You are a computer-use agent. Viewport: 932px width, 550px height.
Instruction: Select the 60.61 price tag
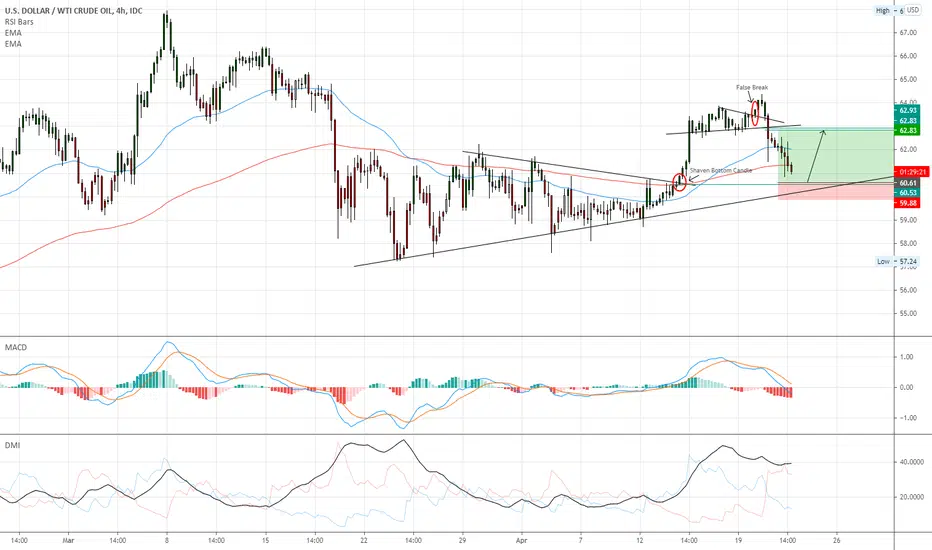click(907, 183)
